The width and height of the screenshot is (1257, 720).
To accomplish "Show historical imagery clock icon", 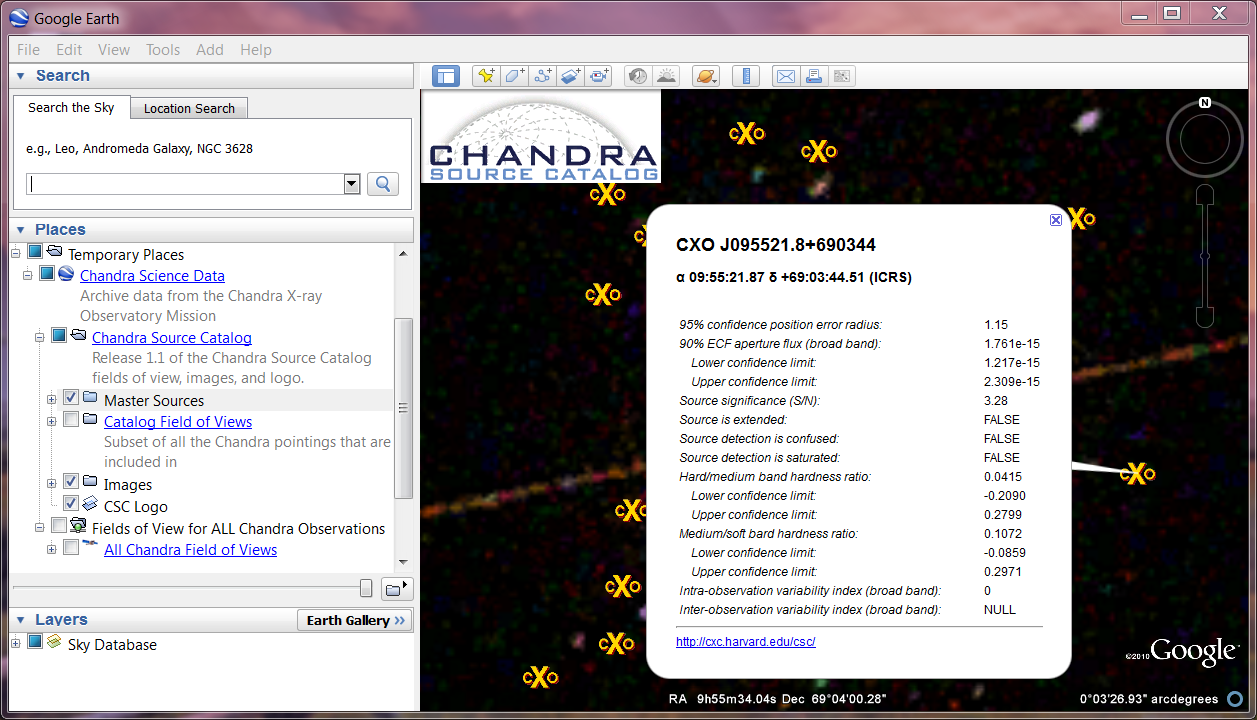I will tap(637, 76).
